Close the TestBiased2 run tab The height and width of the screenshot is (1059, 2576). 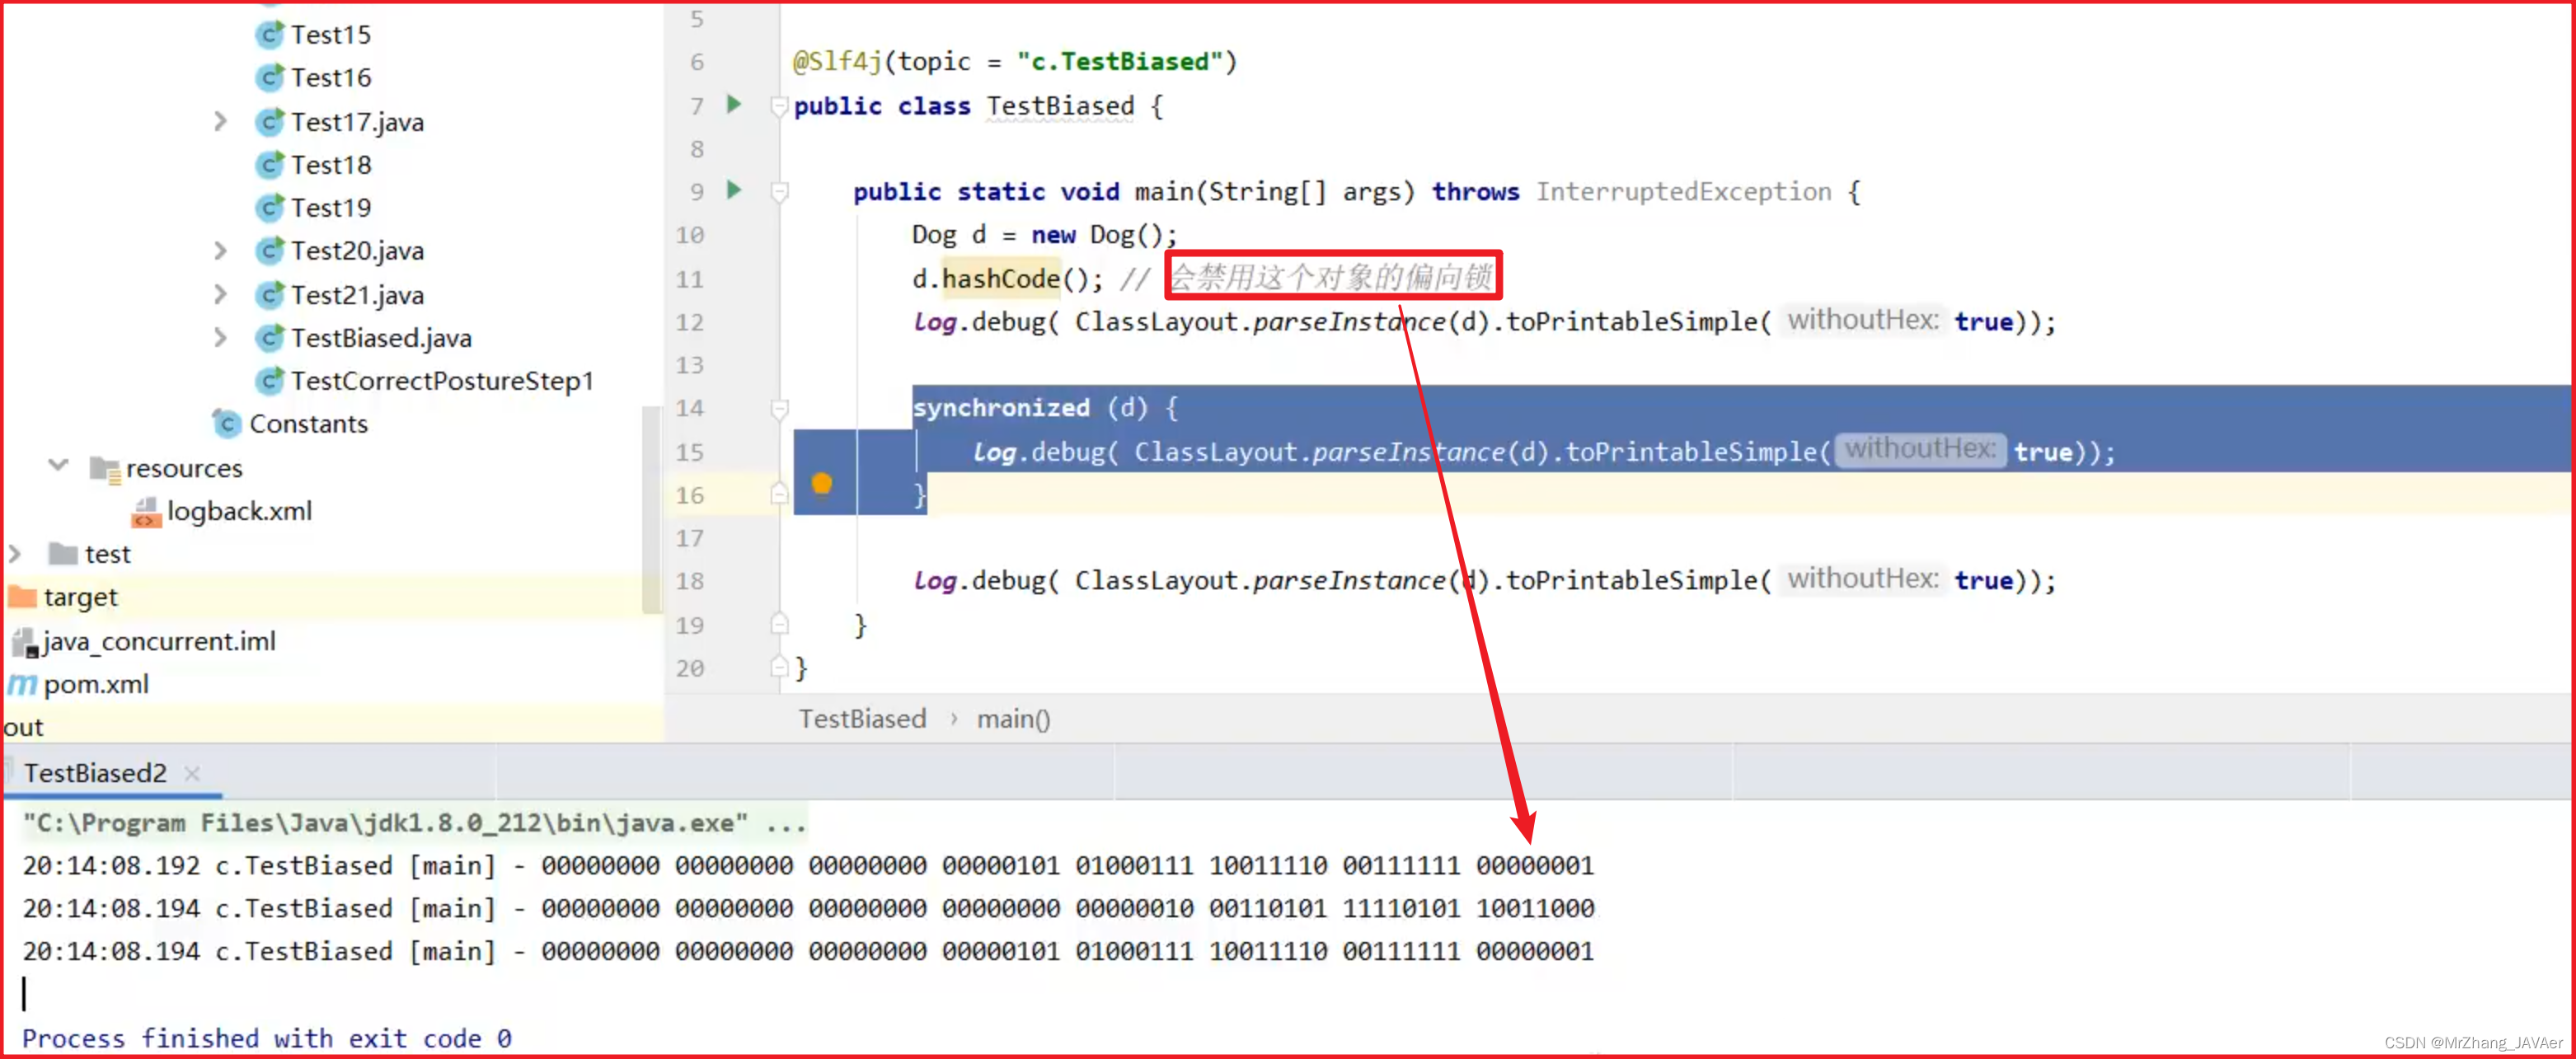pos(192,774)
